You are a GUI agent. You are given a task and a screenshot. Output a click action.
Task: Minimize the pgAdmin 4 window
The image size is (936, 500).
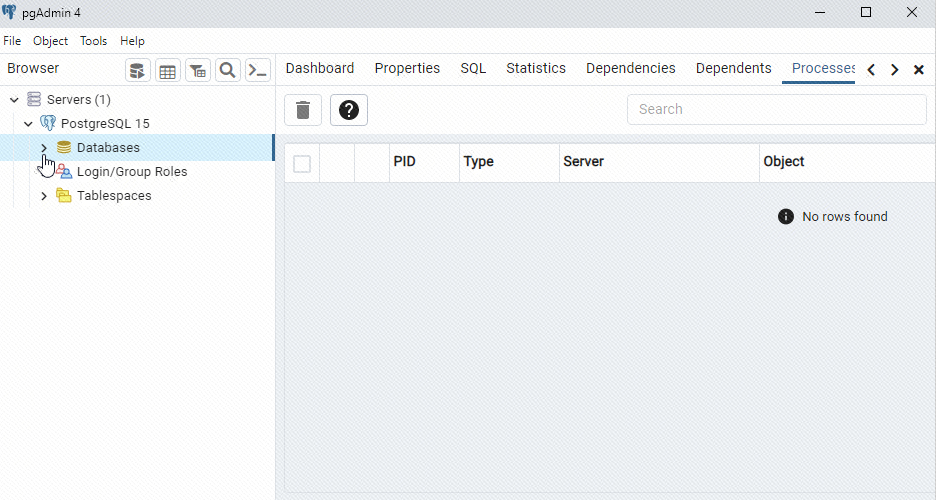[820, 13]
